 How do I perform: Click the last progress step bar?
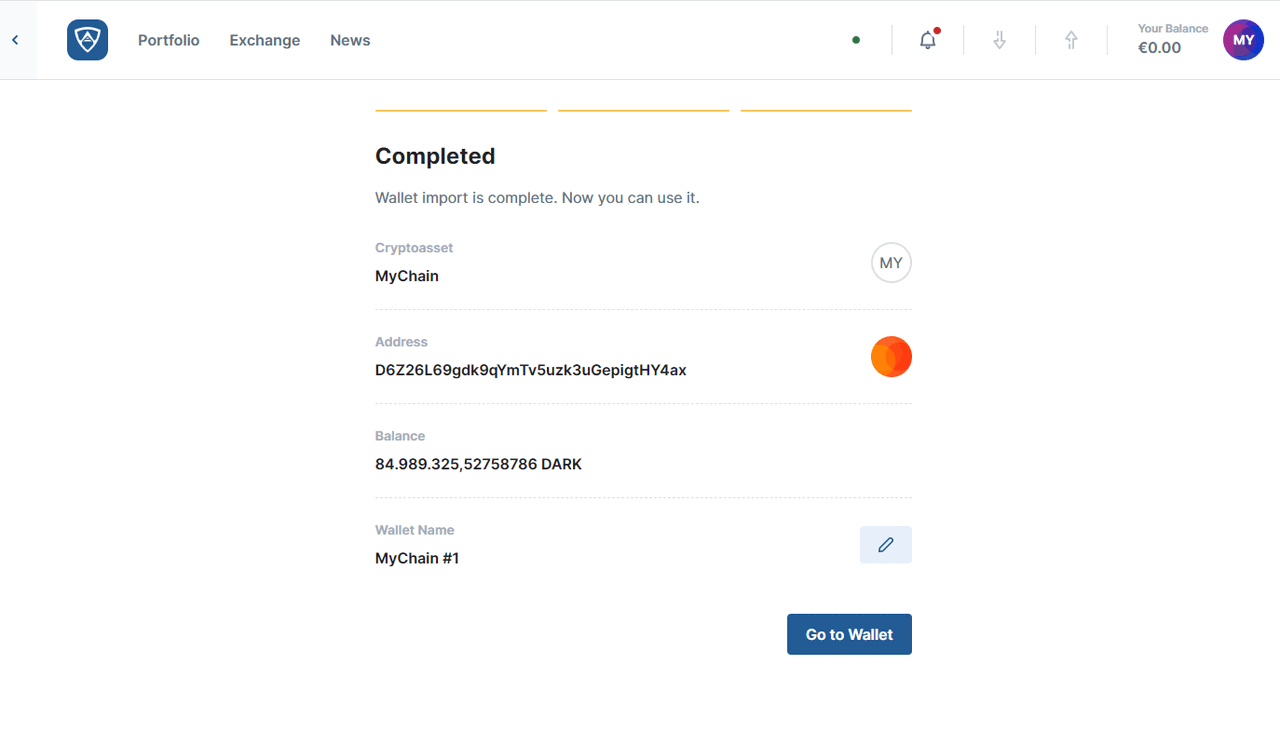(826, 110)
